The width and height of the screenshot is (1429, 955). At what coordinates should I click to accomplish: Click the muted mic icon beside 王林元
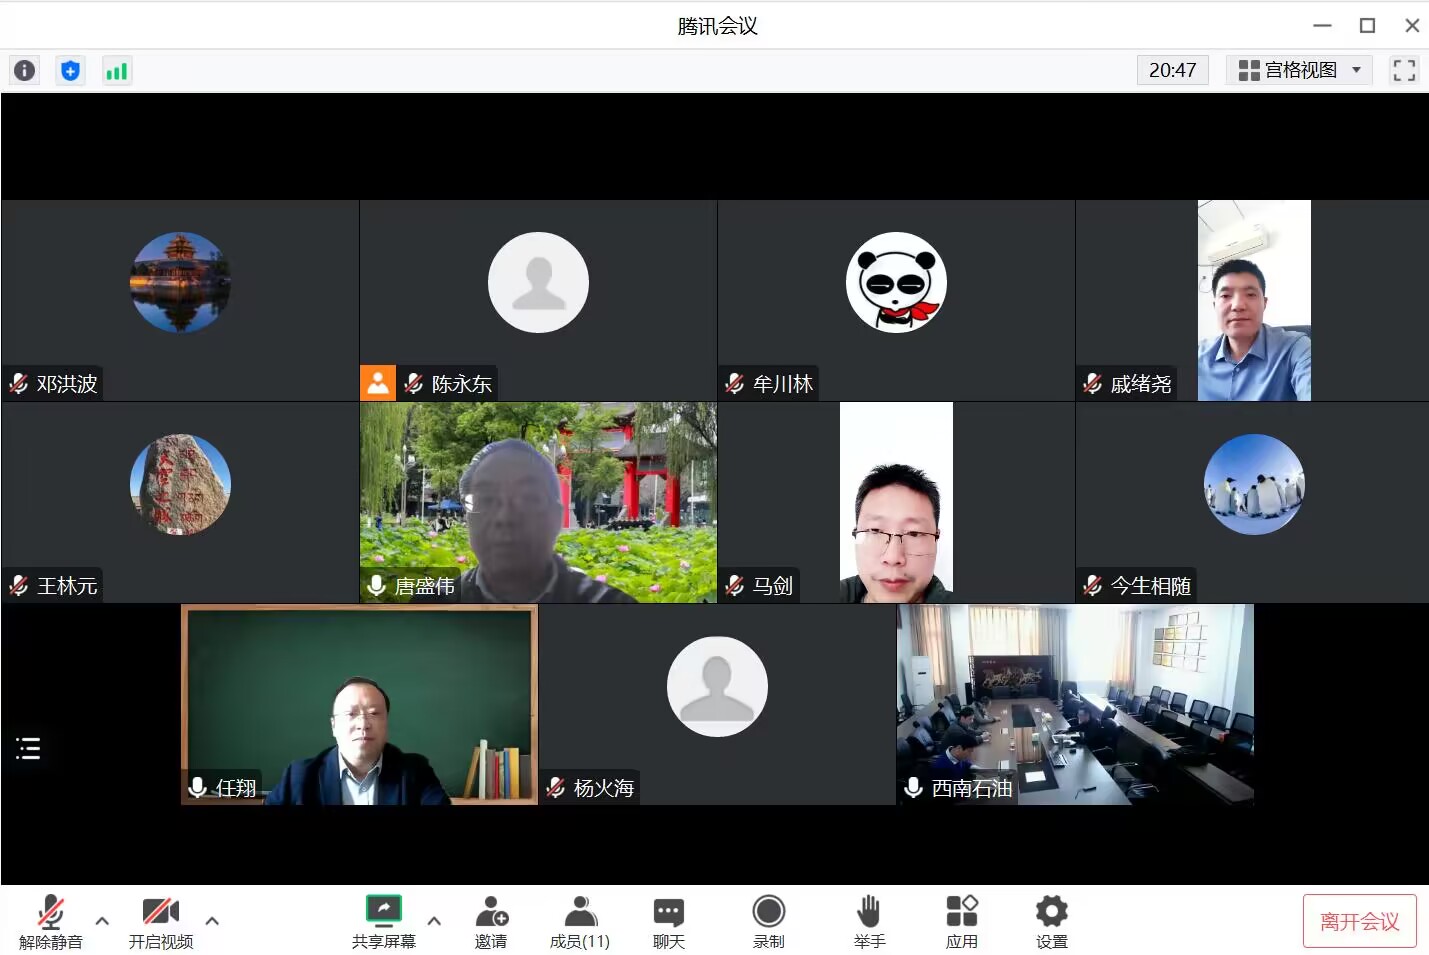click(x=19, y=585)
